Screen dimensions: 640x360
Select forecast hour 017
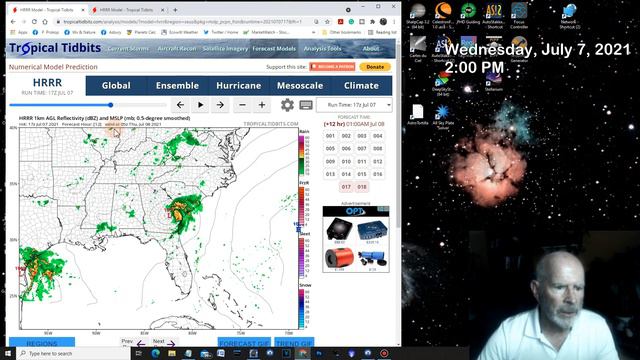click(346, 187)
